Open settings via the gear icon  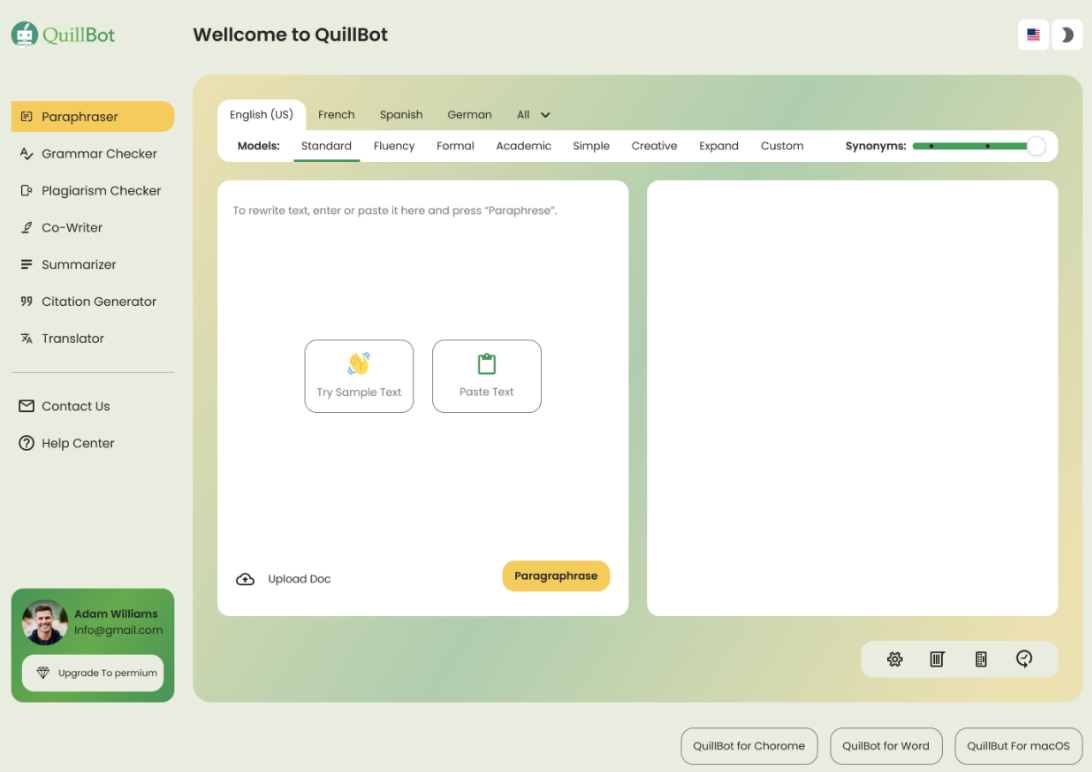tap(895, 659)
